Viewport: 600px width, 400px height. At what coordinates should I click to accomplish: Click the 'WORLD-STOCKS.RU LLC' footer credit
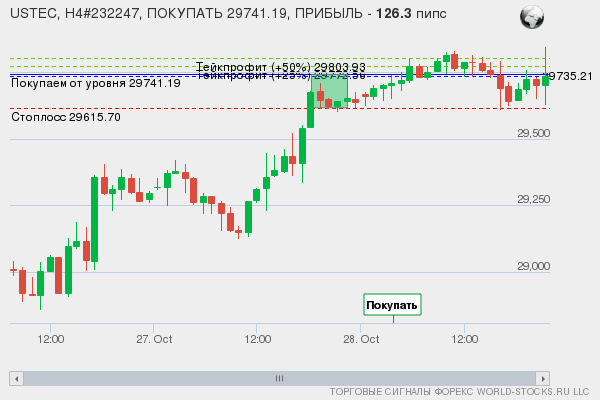point(533,392)
